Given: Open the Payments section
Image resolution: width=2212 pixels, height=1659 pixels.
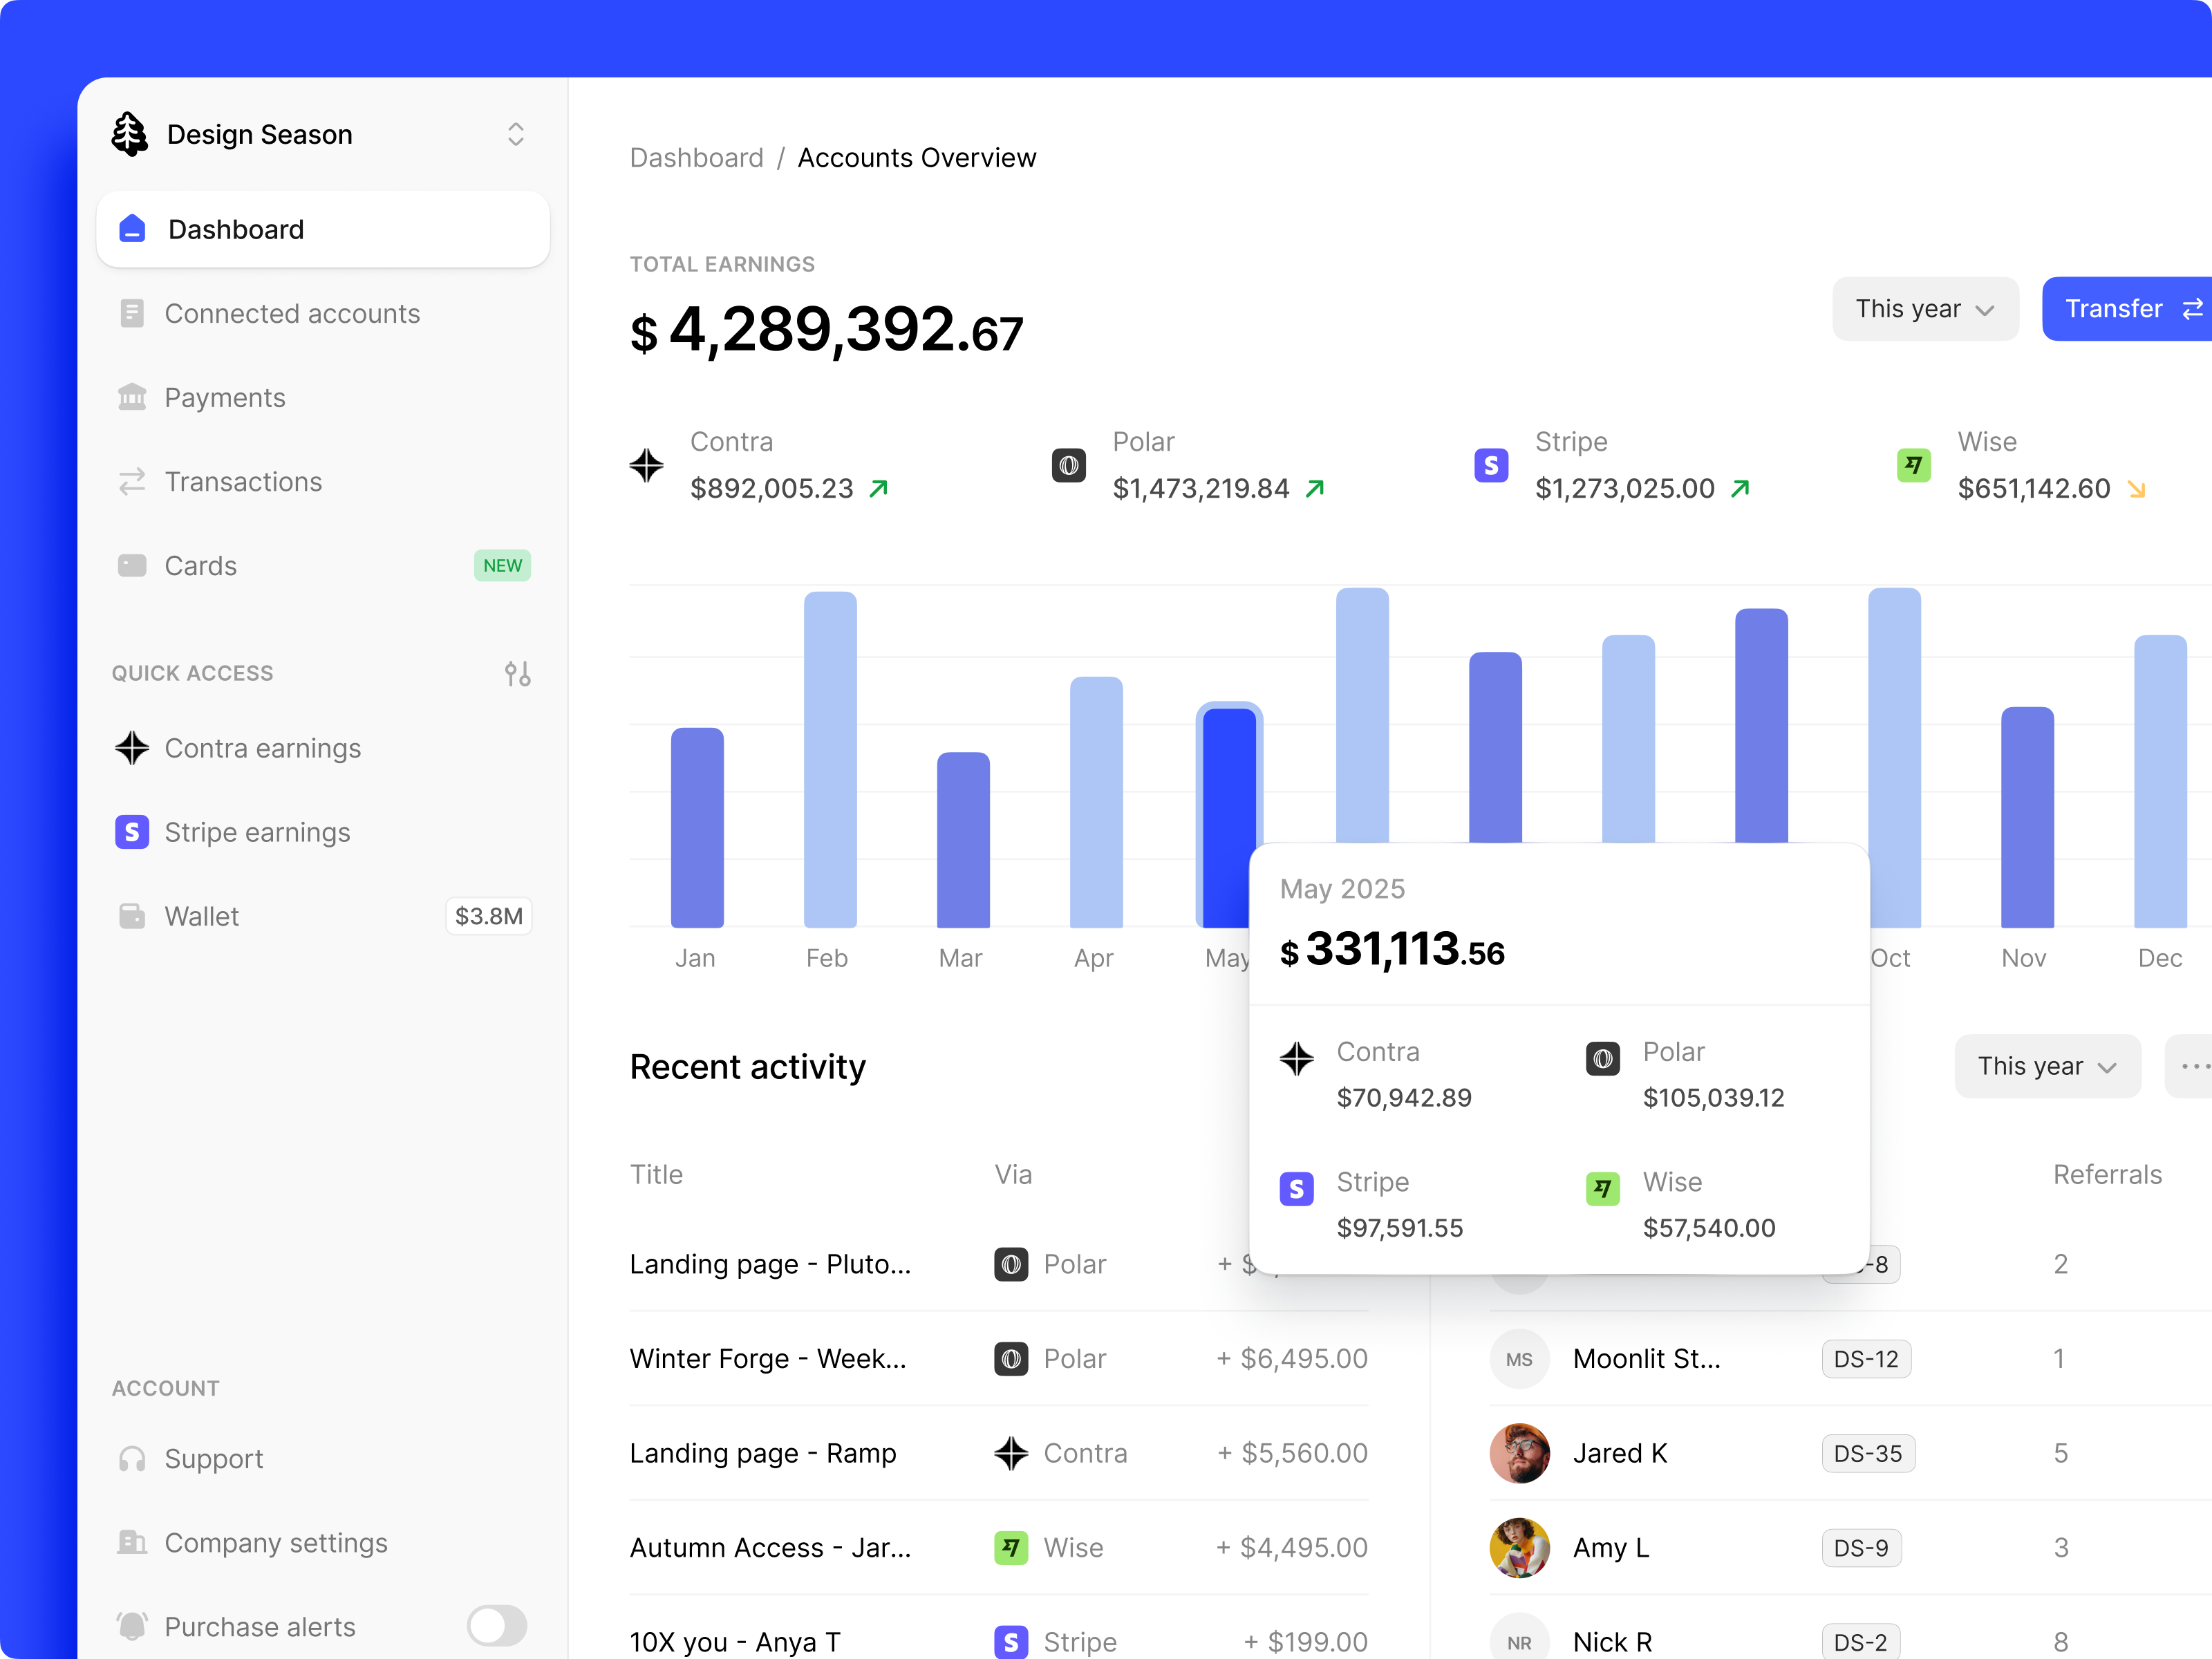Looking at the screenshot, I should coord(323,397).
